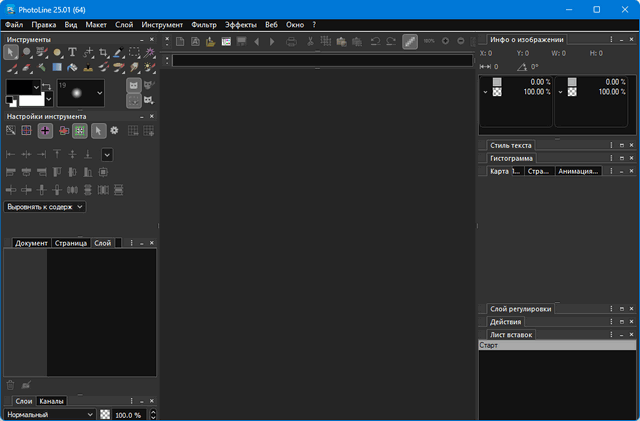The height and width of the screenshot is (421, 640).
Task: Minimize the Инструменты panel
Action: (142, 40)
